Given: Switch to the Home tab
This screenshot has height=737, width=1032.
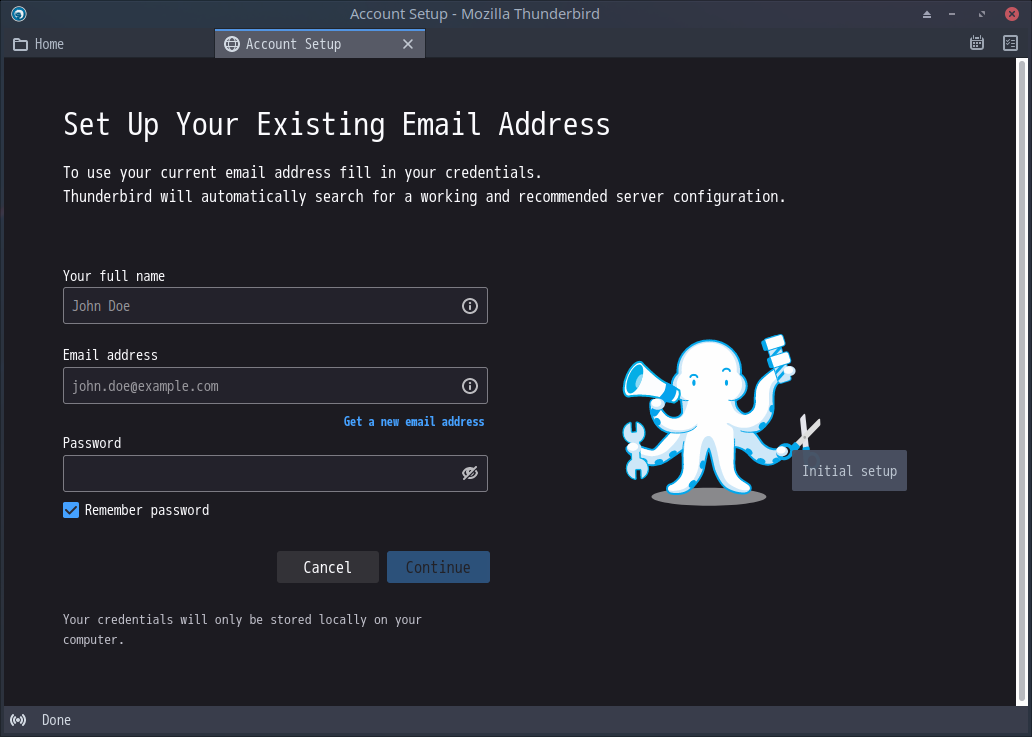Looking at the screenshot, I should pos(109,44).
